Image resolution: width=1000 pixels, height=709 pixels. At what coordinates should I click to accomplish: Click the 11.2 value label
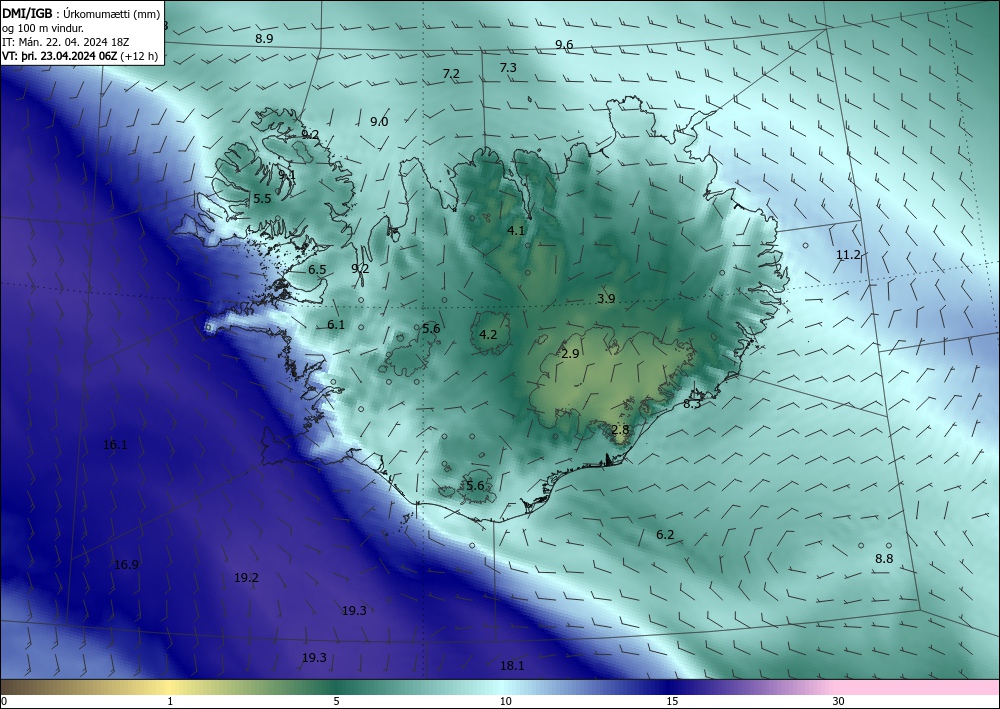coord(848,255)
